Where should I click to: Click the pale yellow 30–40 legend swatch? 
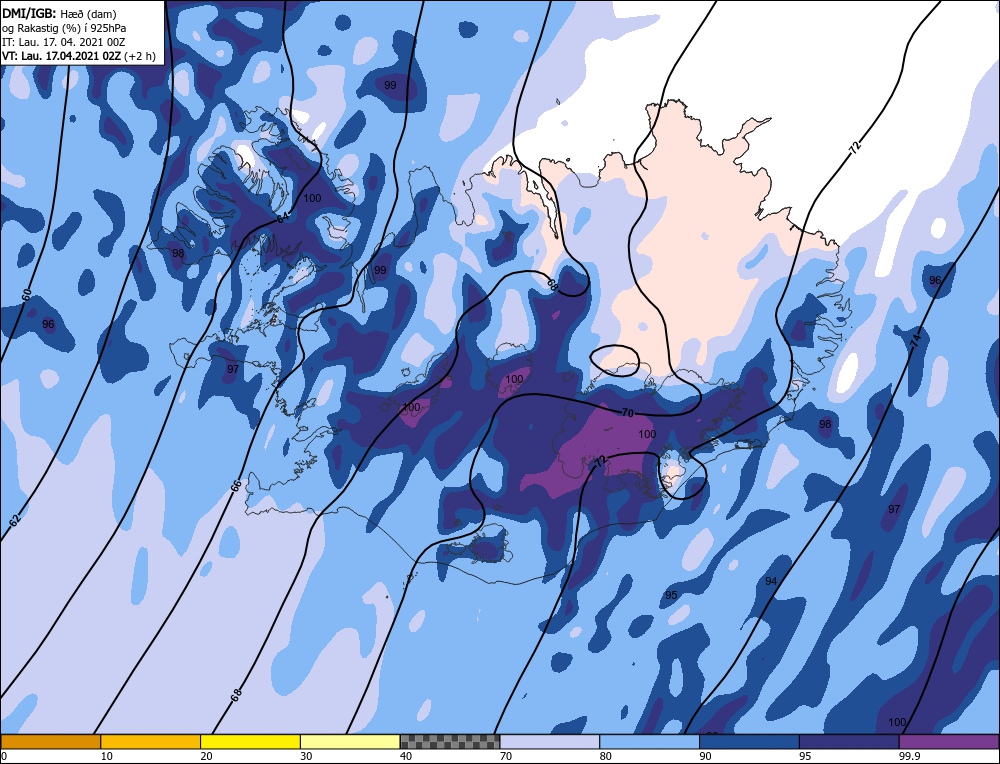[x=350, y=742]
